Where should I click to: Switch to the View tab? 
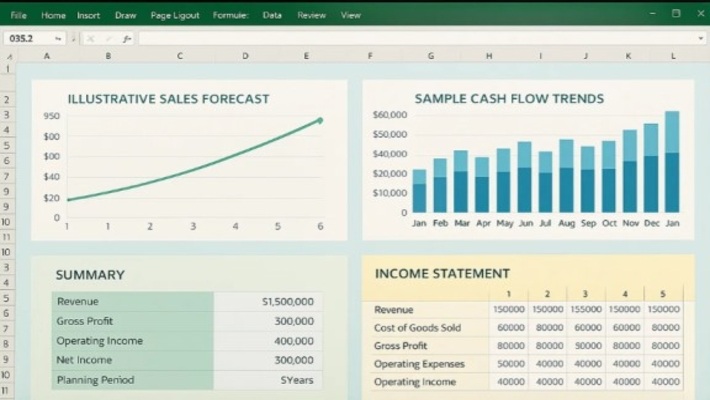point(350,15)
